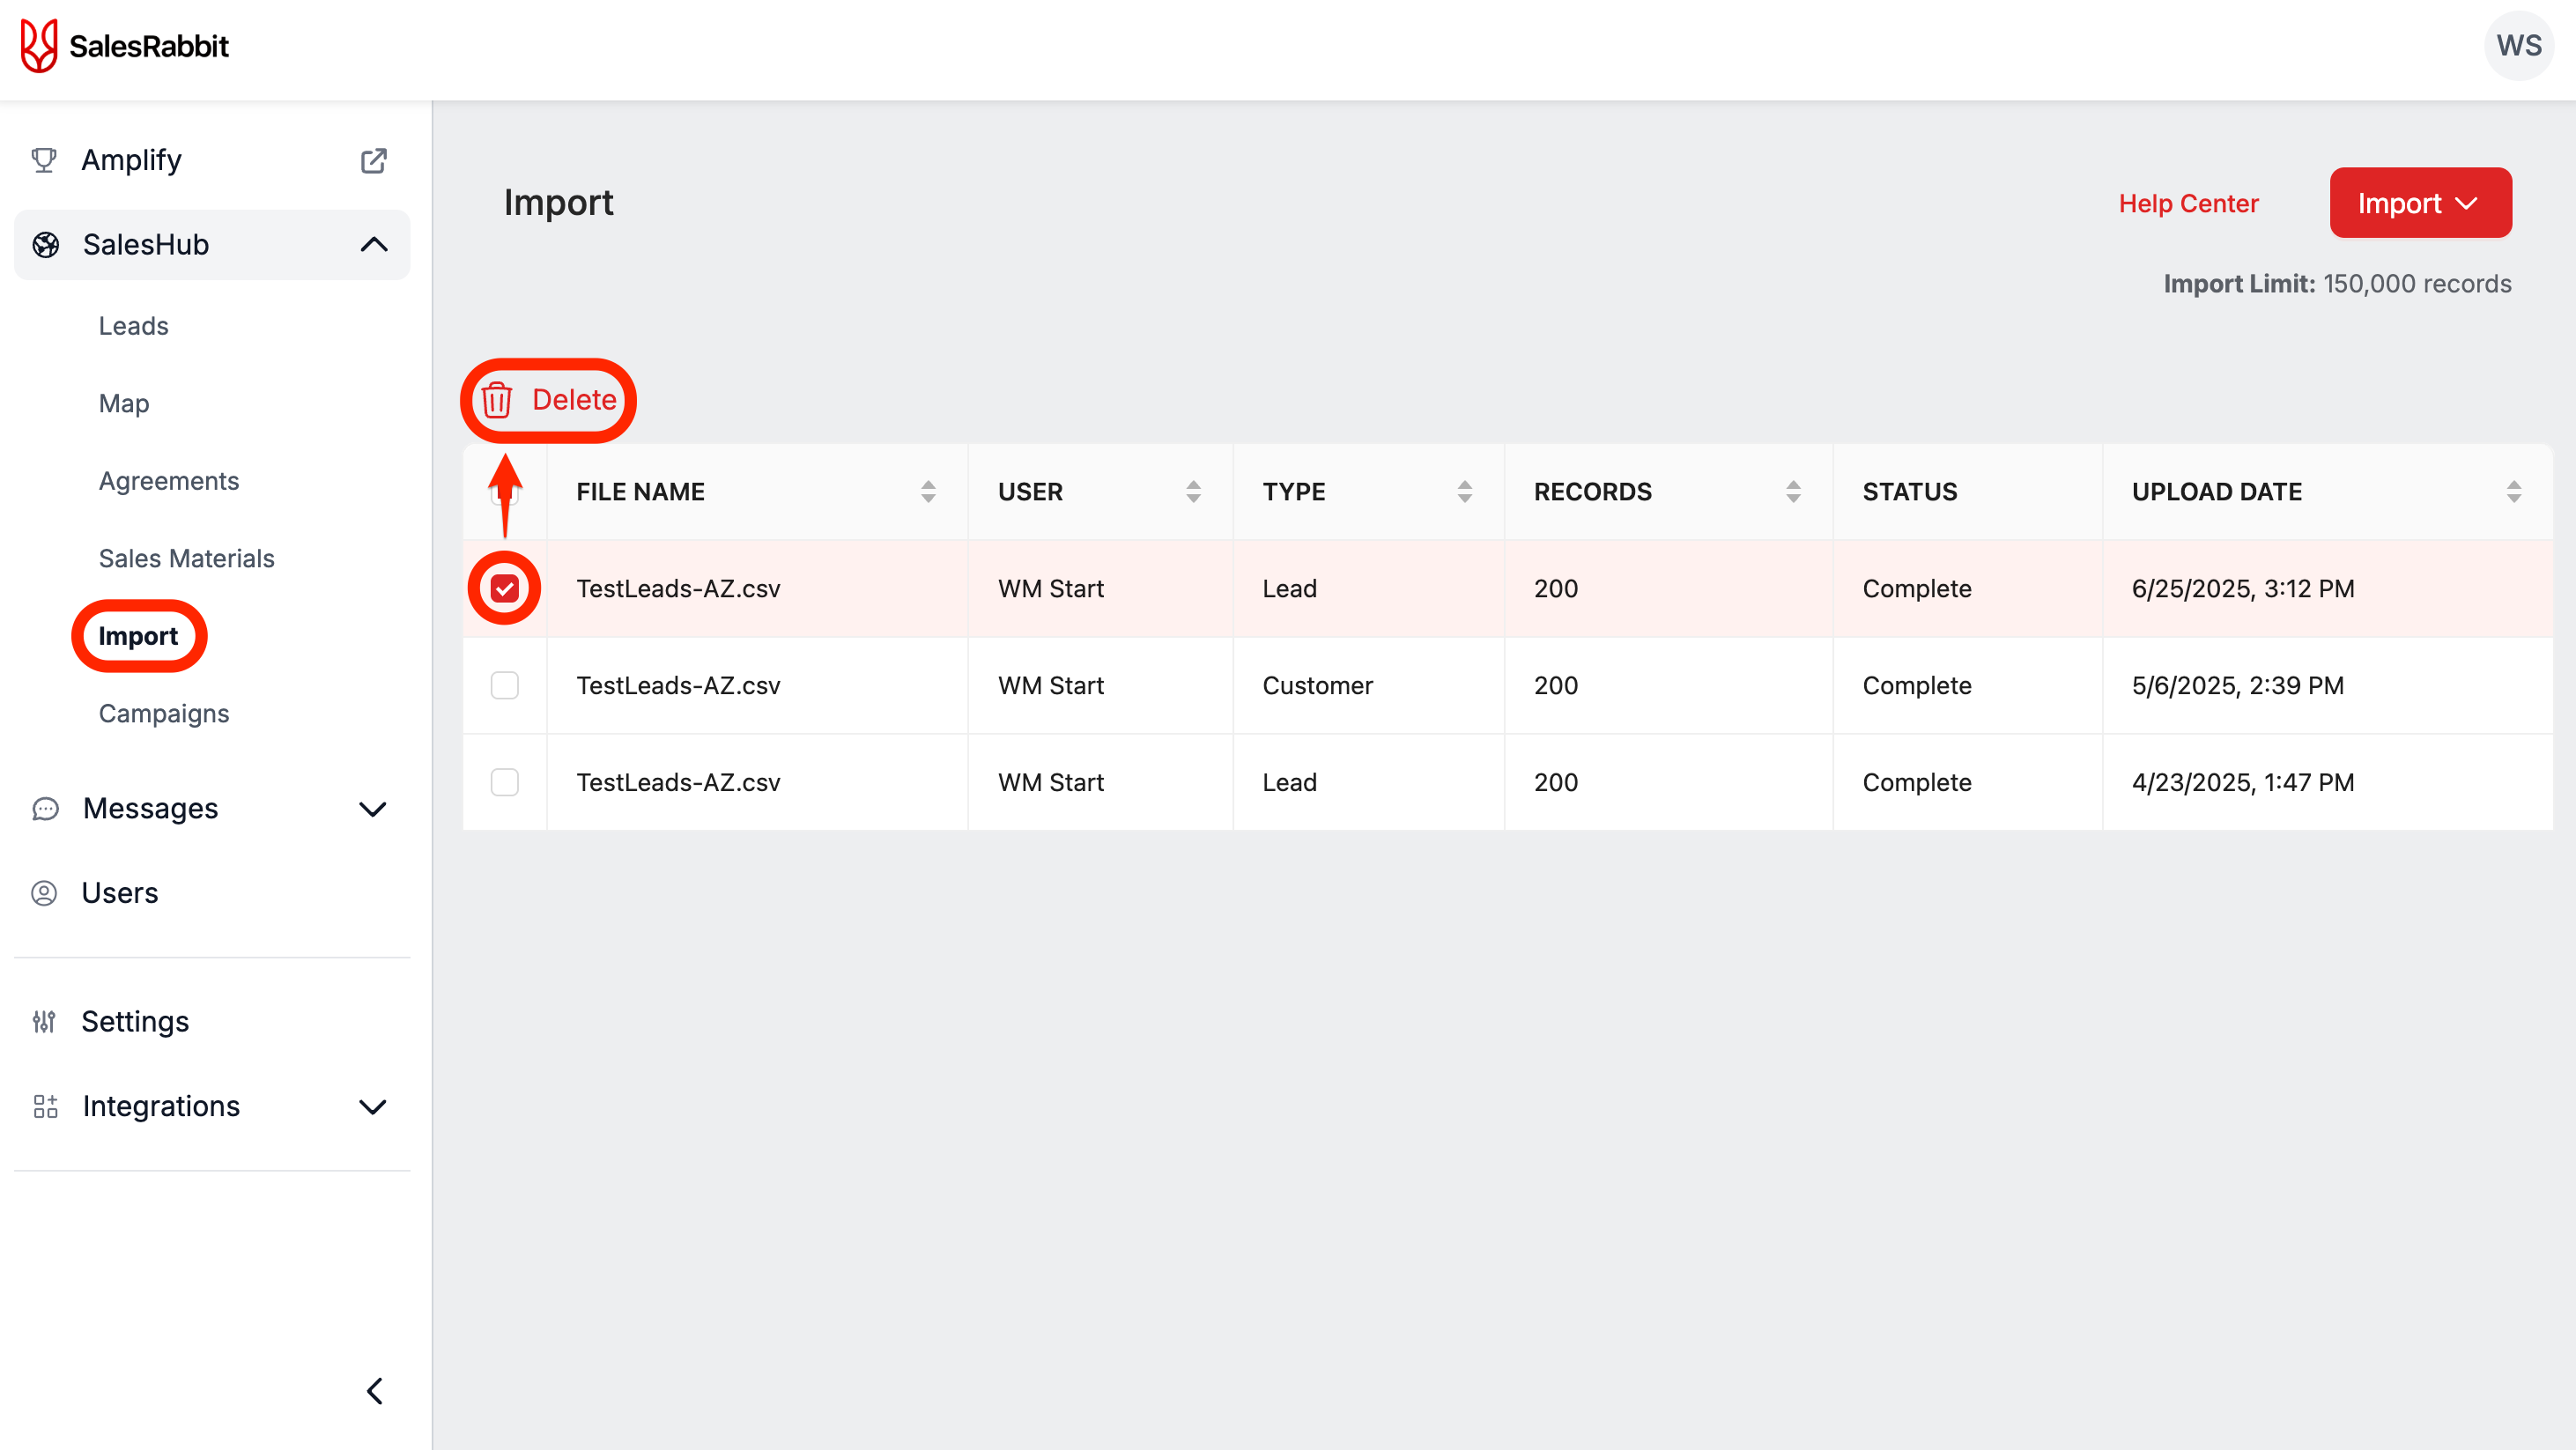2576x1450 pixels.
Task: Click Import Limit 150,000 records text
Action: coord(2338,284)
